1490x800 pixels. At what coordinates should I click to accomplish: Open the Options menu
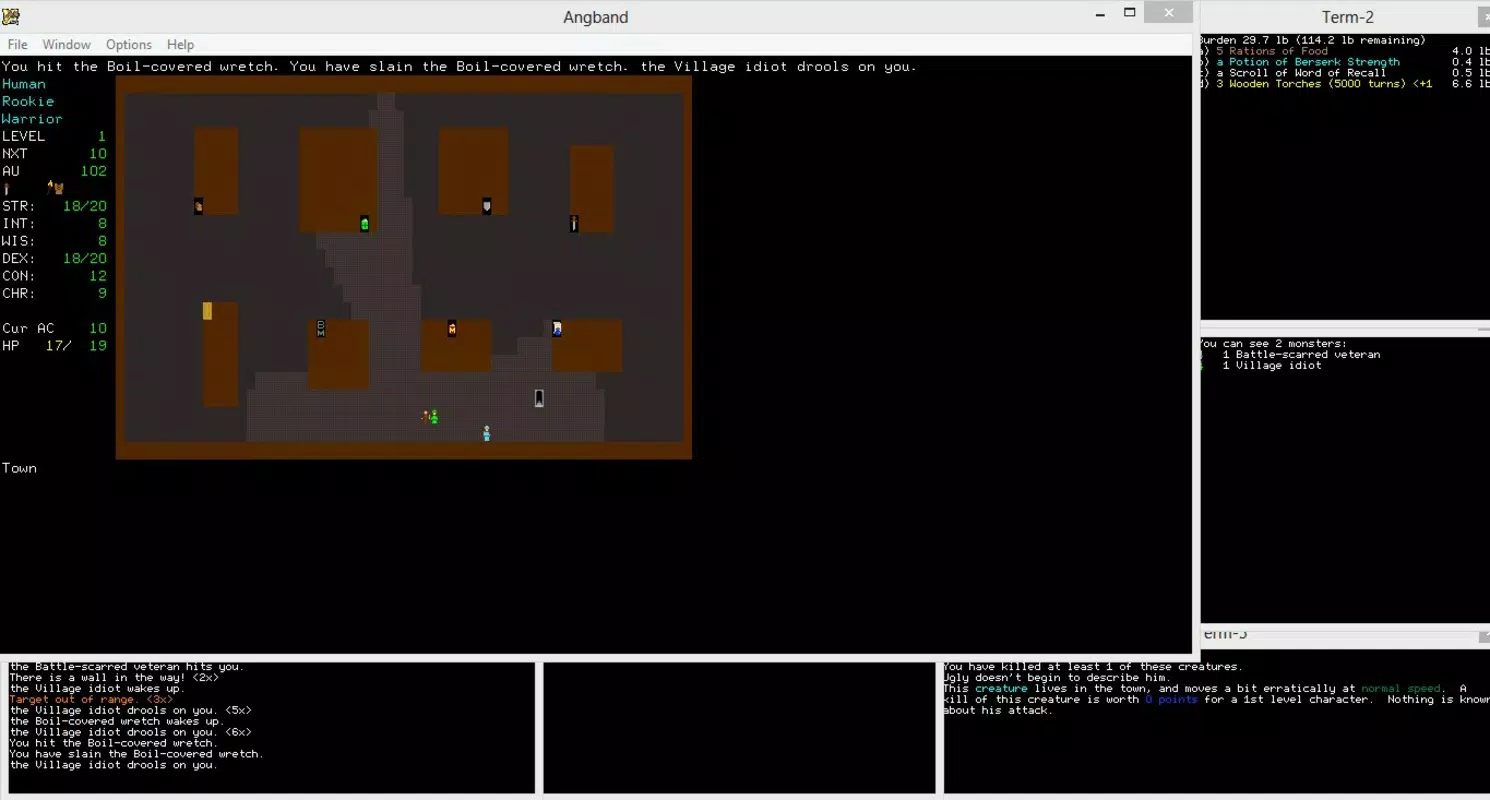click(129, 45)
